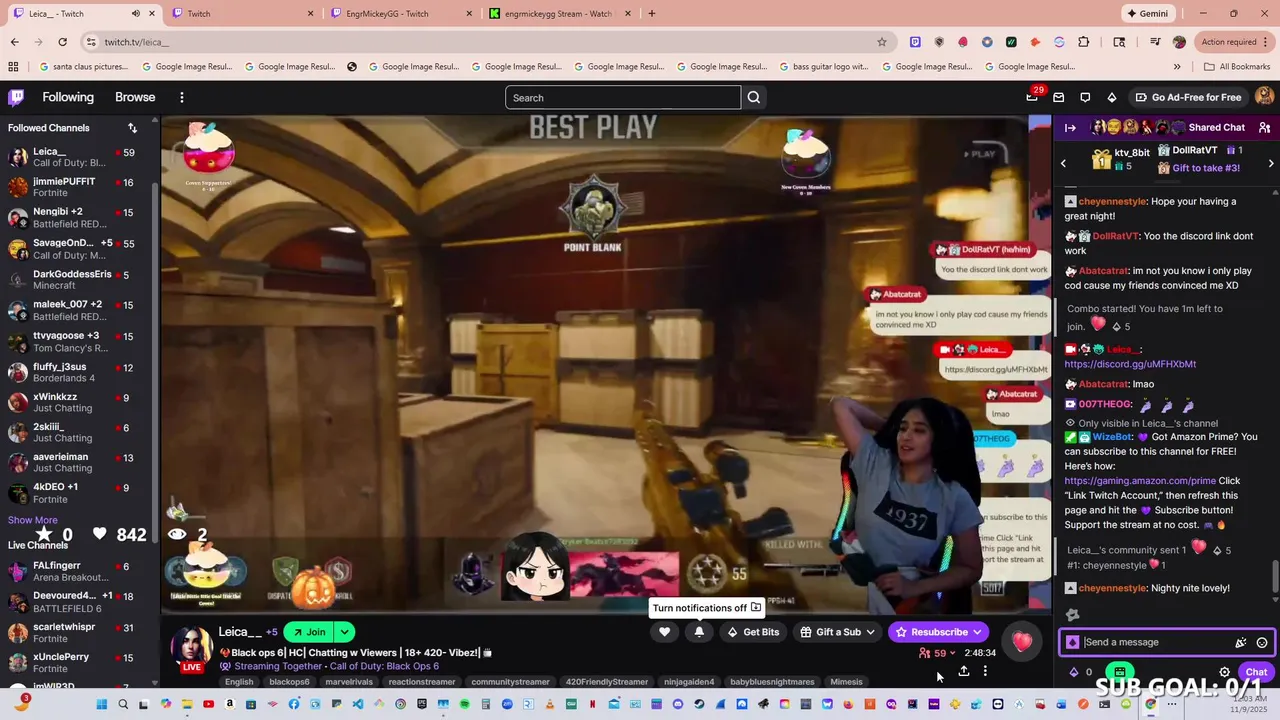Switch to the second Twitch browser tab
Image resolution: width=1280 pixels, height=720 pixels.
coord(241,14)
